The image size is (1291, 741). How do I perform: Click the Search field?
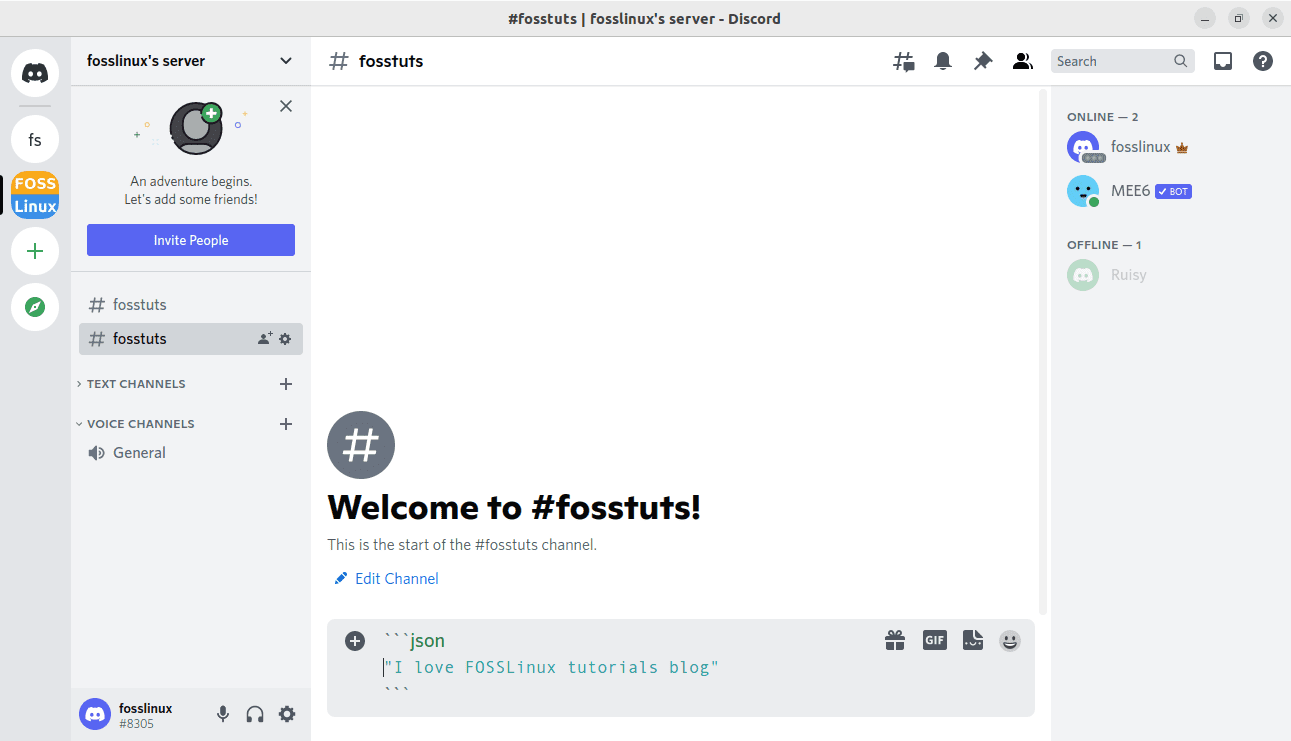[1123, 61]
